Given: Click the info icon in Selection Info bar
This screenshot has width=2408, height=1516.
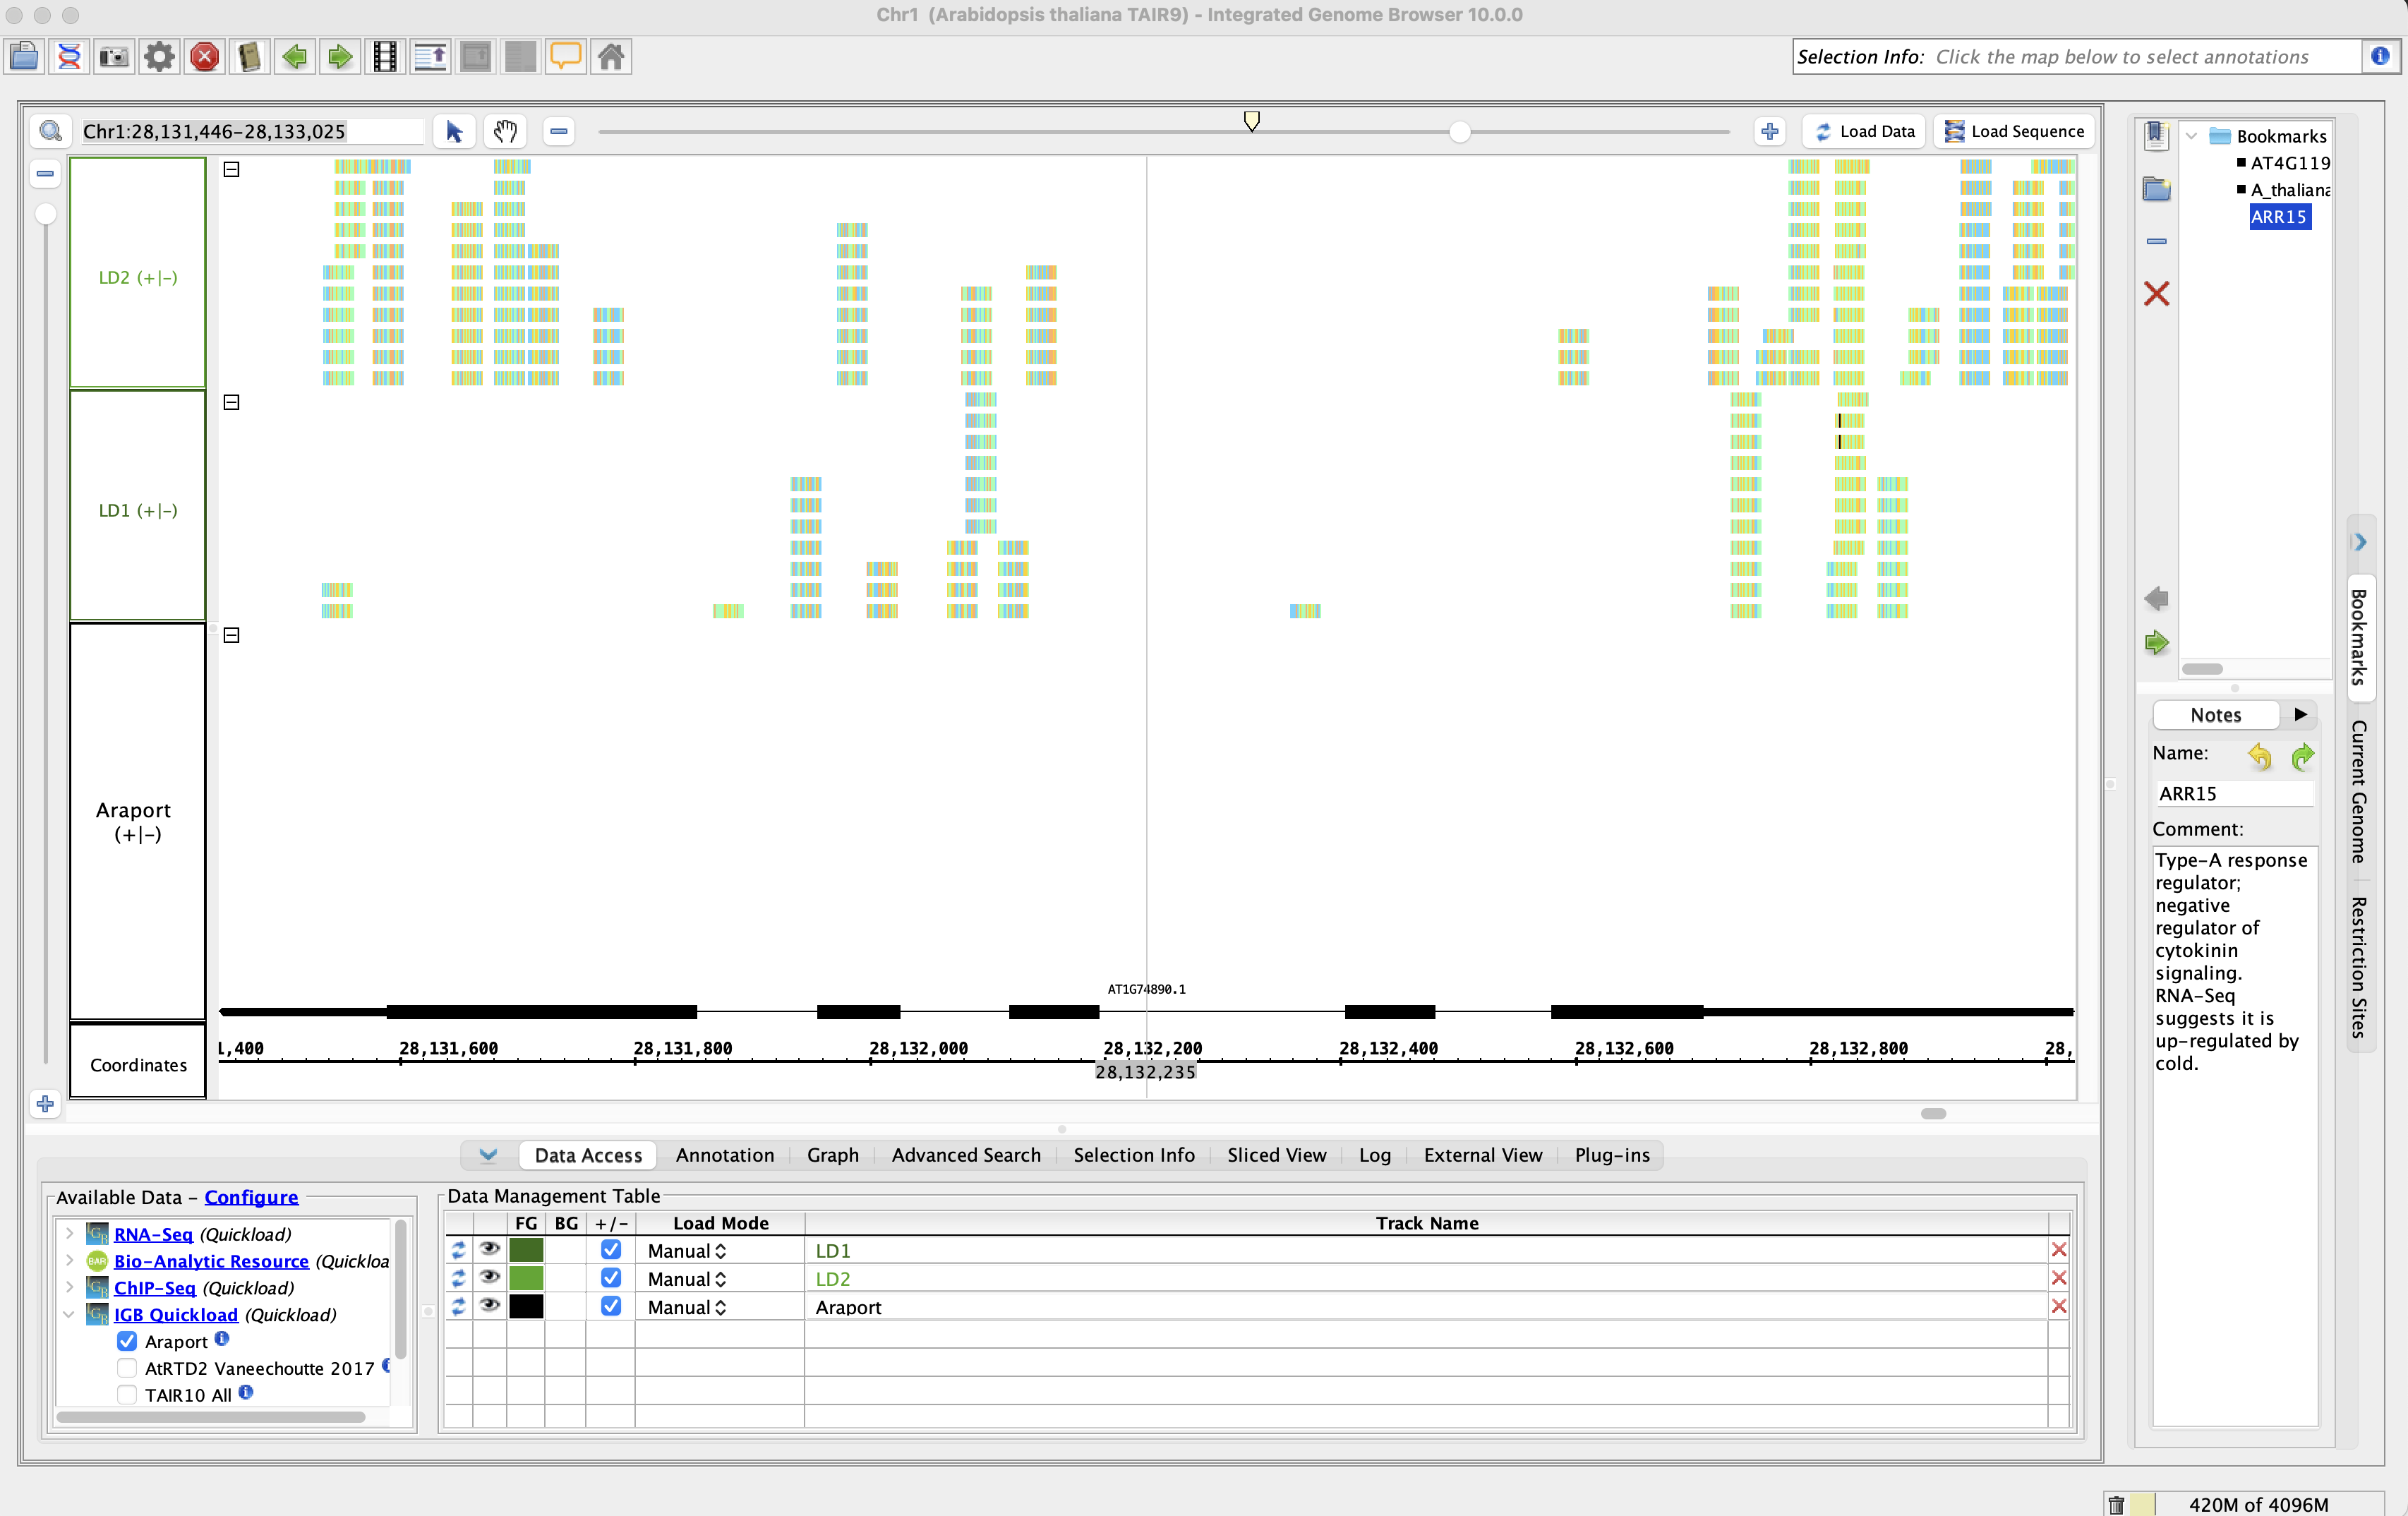Looking at the screenshot, I should 2379,56.
